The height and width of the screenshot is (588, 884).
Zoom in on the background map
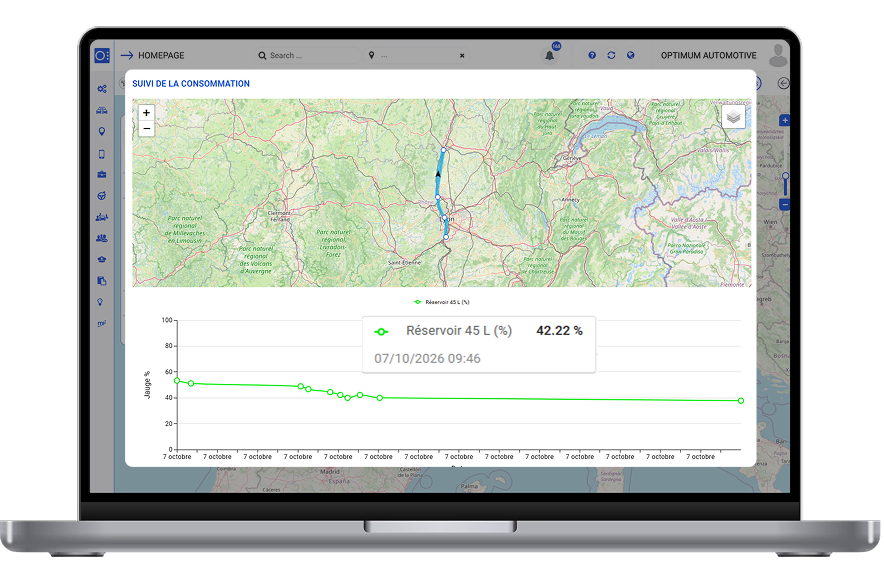[x=785, y=120]
